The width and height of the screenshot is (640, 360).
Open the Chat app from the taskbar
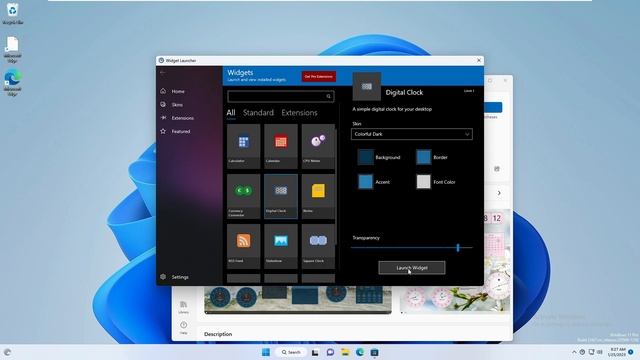click(x=330, y=352)
